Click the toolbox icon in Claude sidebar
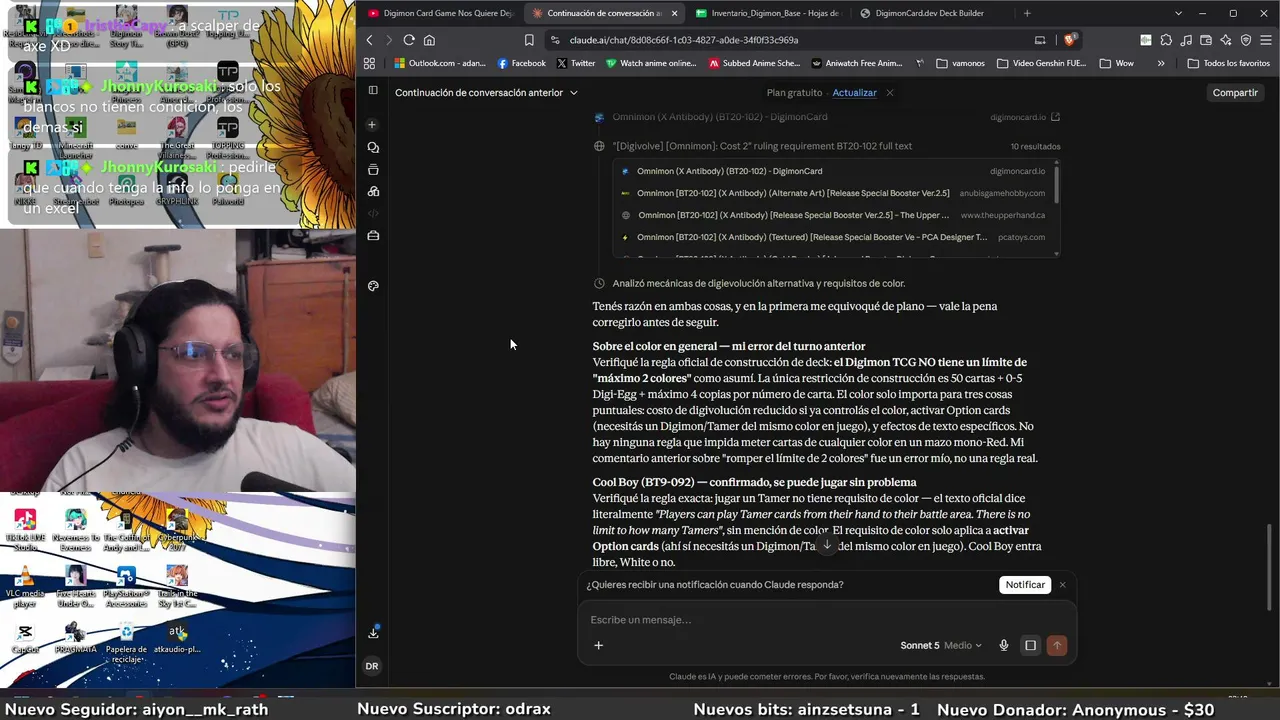This screenshot has height=720, width=1280. click(x=373, y=236)
